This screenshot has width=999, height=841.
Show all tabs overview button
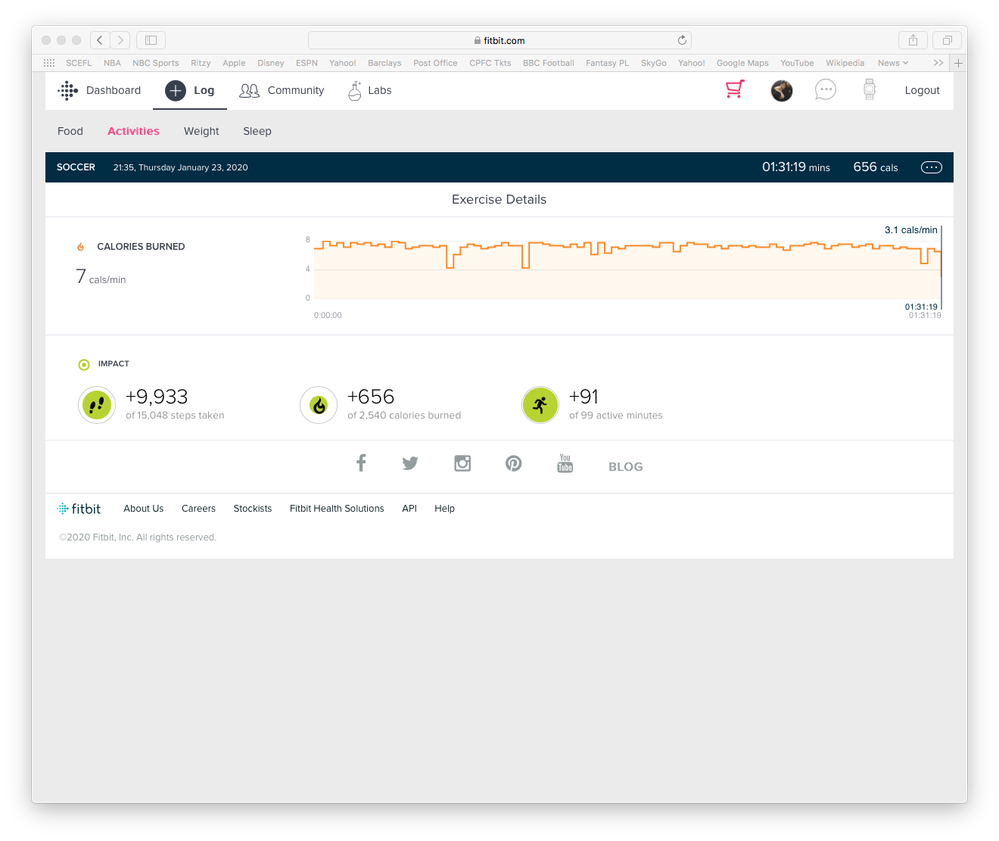click(x=947, y=40)
